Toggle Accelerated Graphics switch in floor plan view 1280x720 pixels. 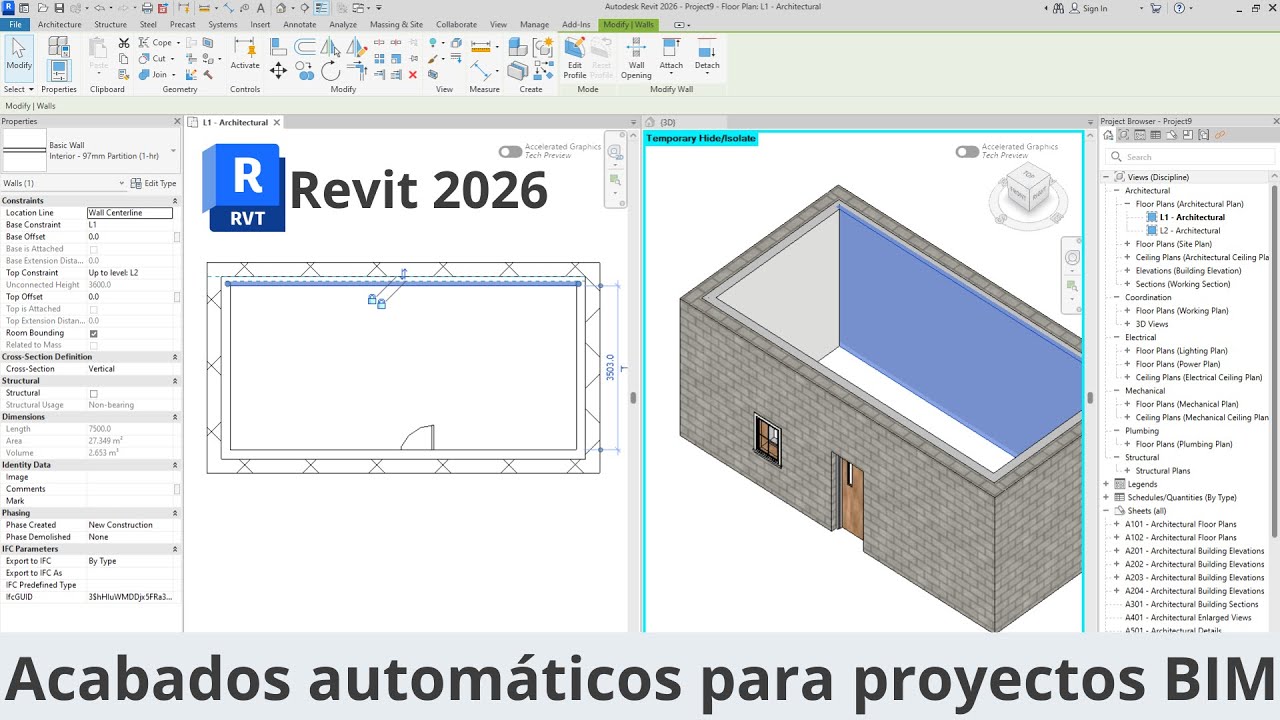[x=510, y=152]
